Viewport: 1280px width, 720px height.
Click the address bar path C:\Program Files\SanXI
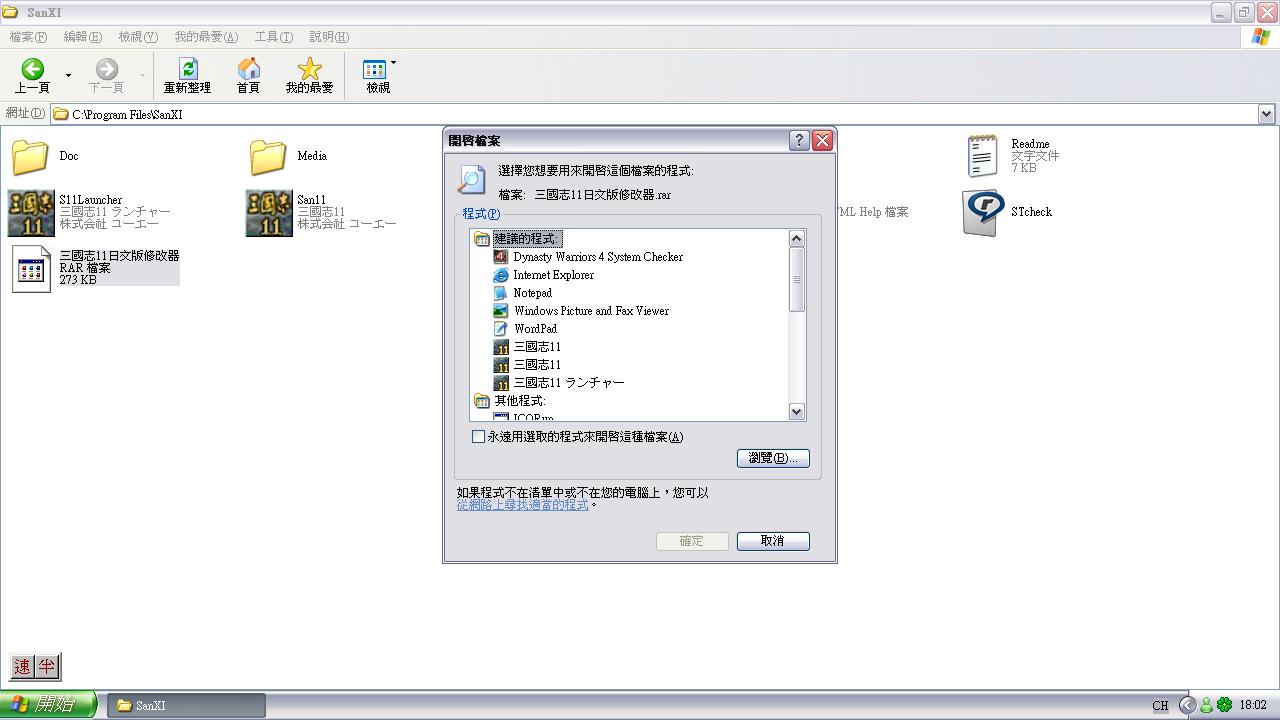(x=127, y=115)
